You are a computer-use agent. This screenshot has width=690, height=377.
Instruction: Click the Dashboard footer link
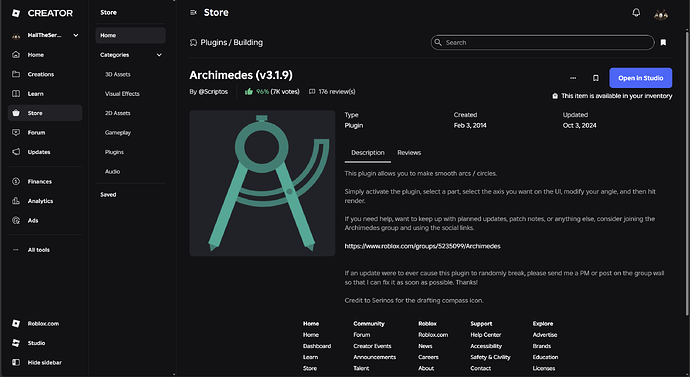coord(317,346)
